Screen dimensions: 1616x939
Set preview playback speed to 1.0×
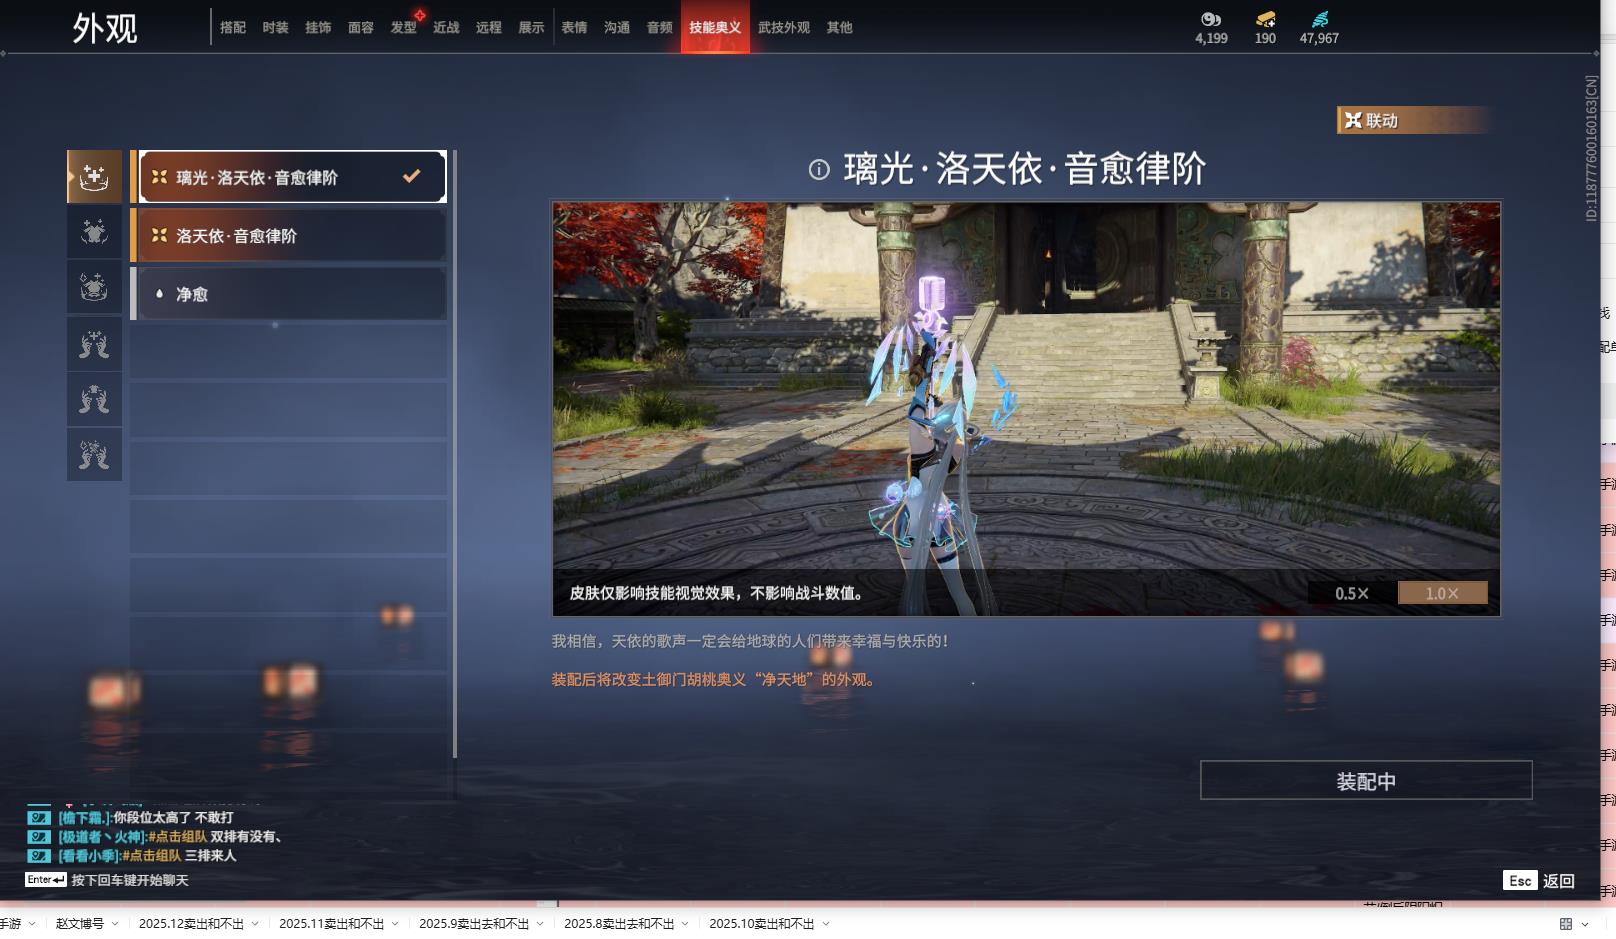[x=1442, y=593]
